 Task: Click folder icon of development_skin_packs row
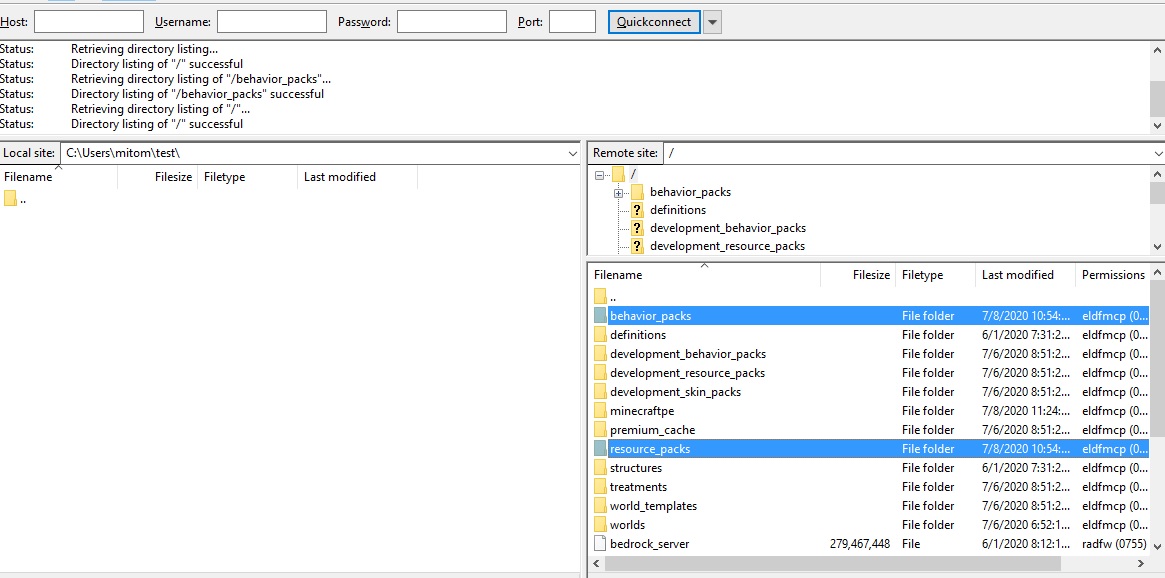pyautogui.click(x=600, y=392)
